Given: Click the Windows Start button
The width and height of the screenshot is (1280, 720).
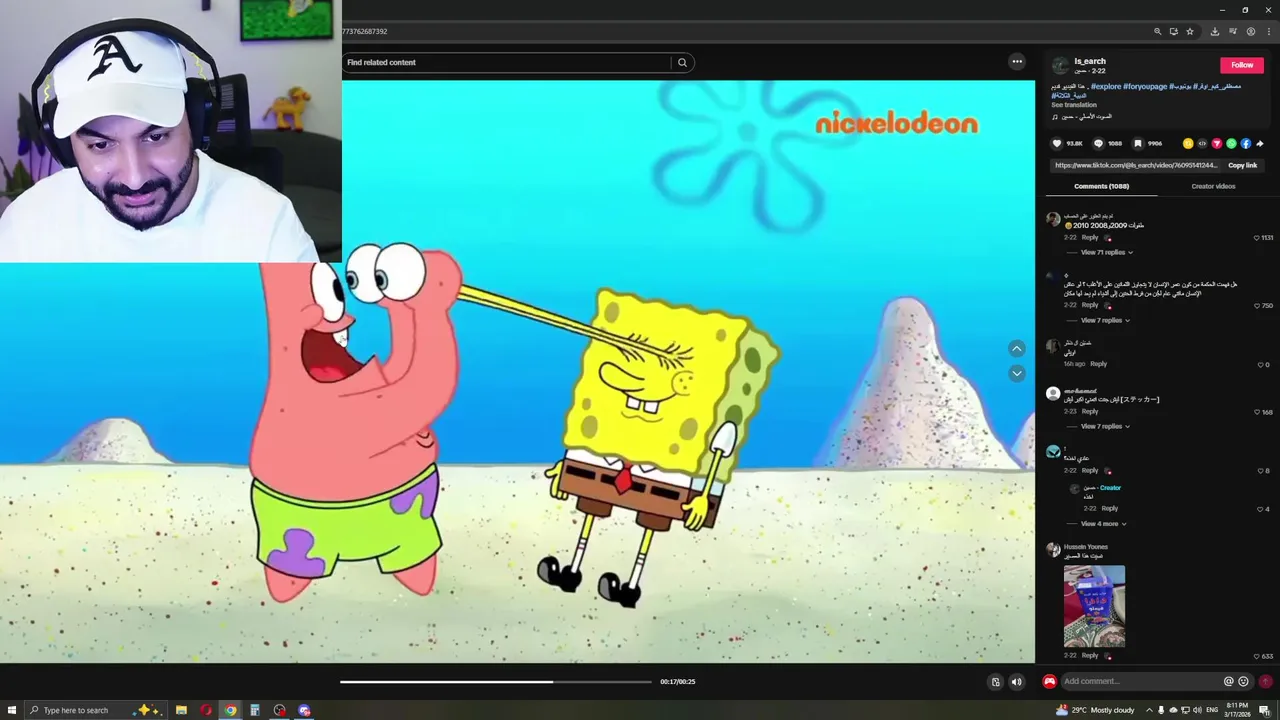Looking at the screenshot, I should click(12, 710).
